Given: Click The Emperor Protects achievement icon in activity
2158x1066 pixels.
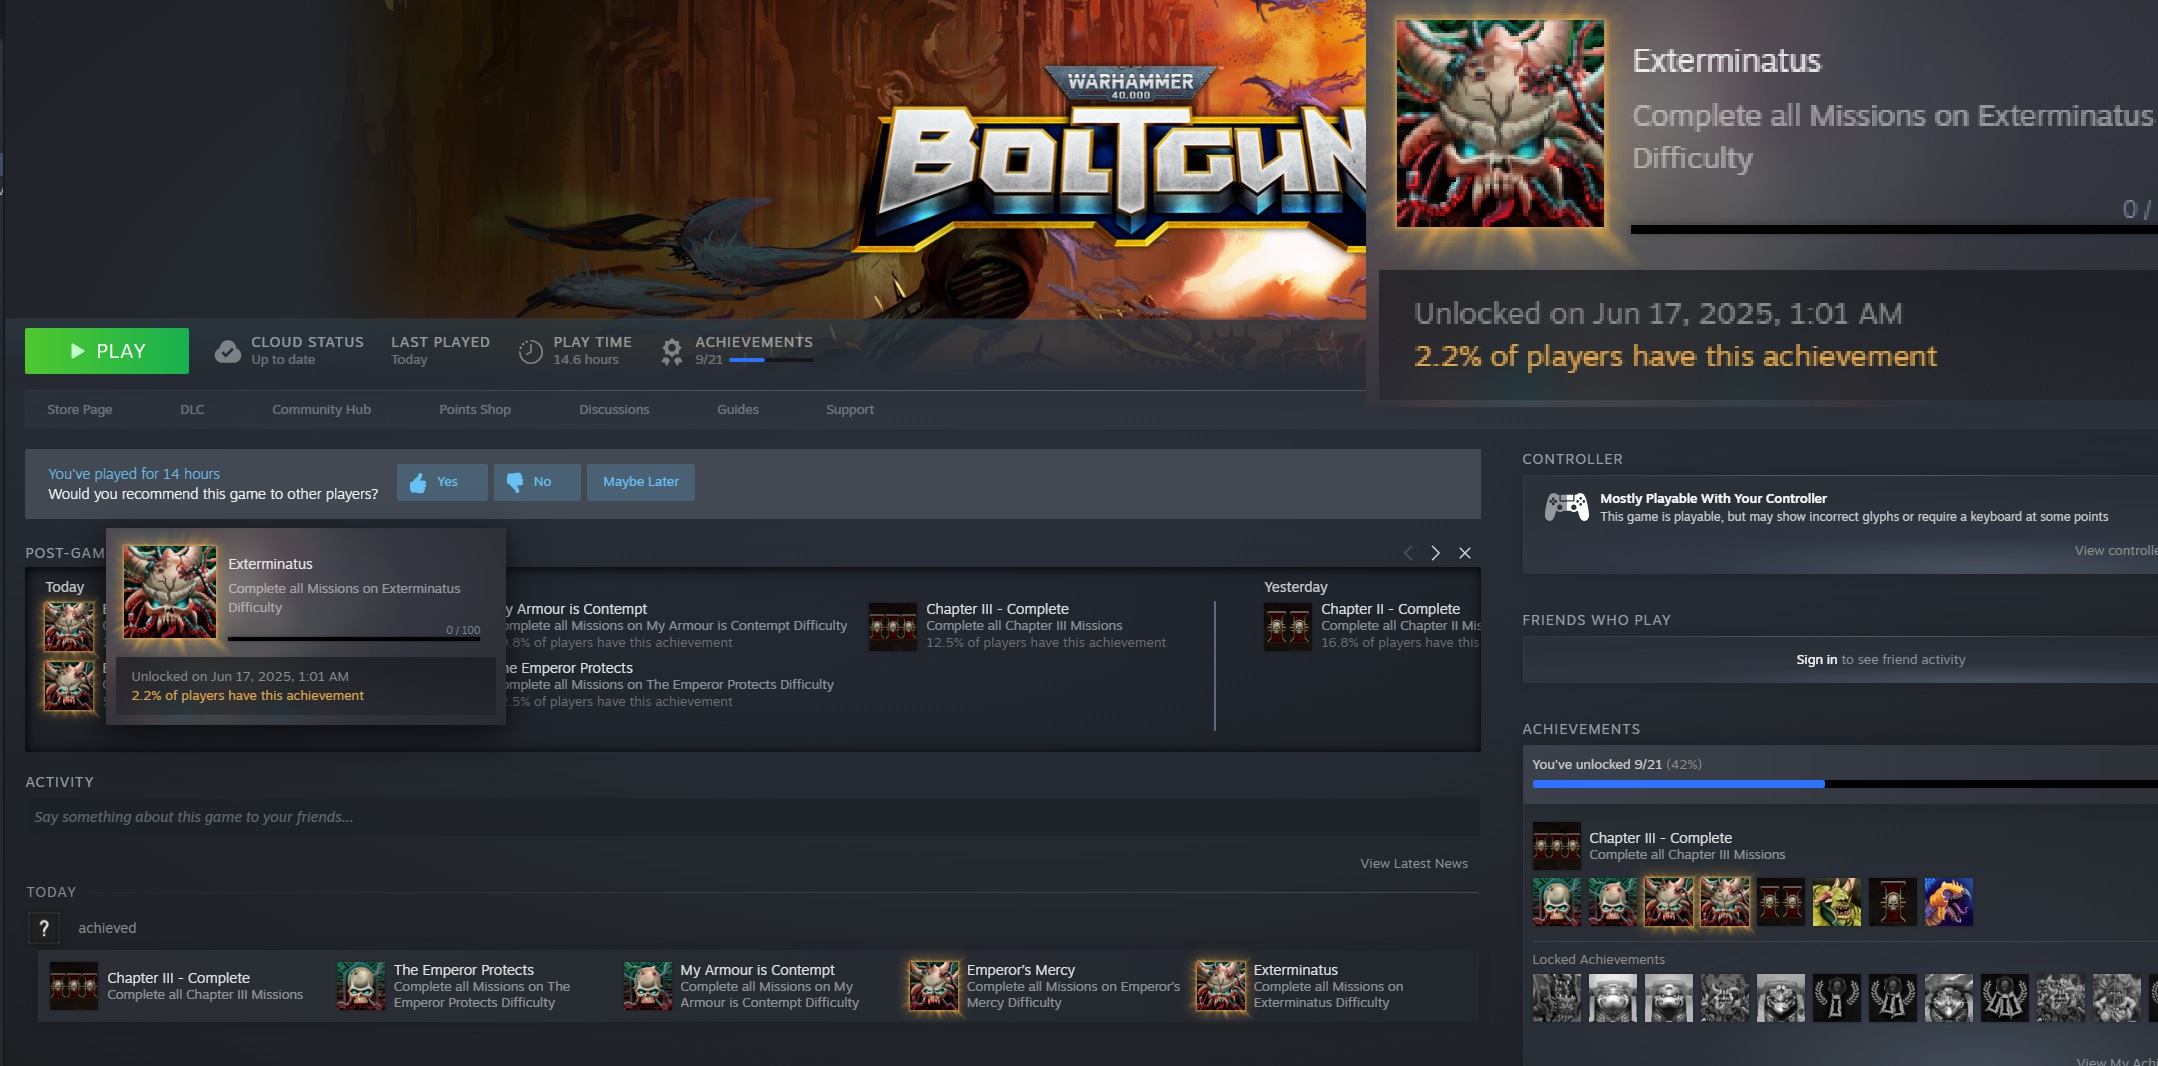Looking at the screenshot, I should click(361, 986).
